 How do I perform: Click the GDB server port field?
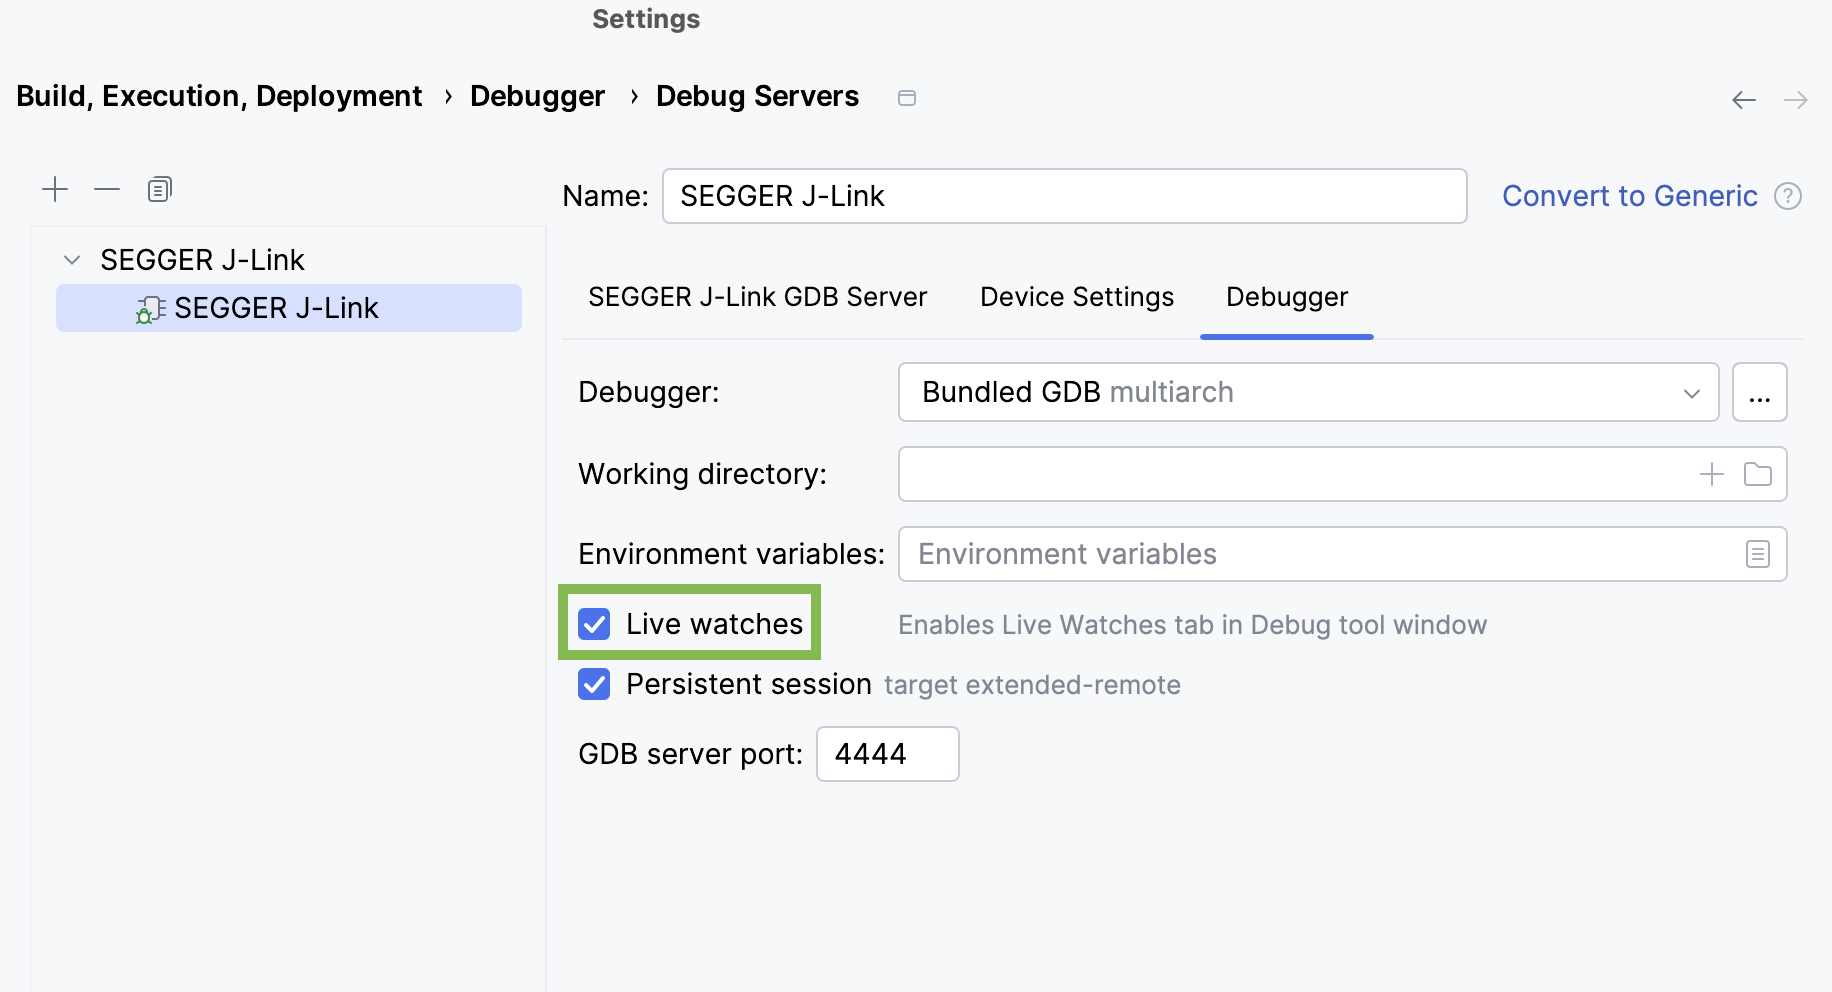(x=887, y=754)
